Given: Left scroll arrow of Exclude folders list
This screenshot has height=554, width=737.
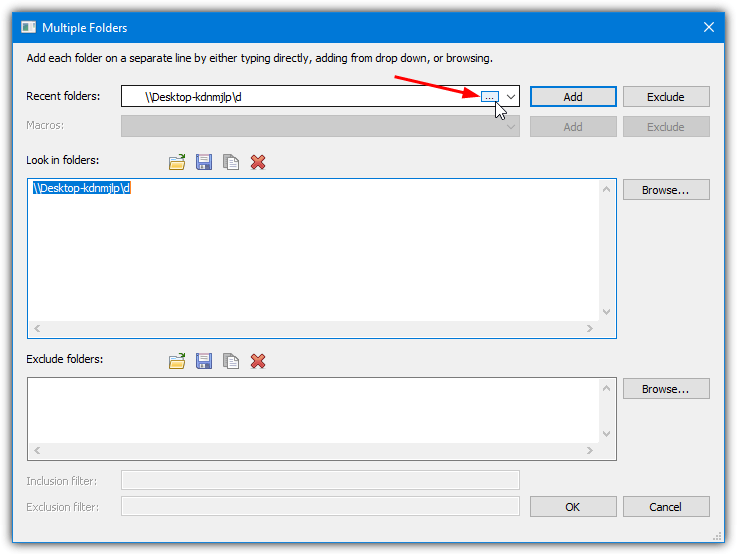Looking at the screenshot, I should click(37, 451).
